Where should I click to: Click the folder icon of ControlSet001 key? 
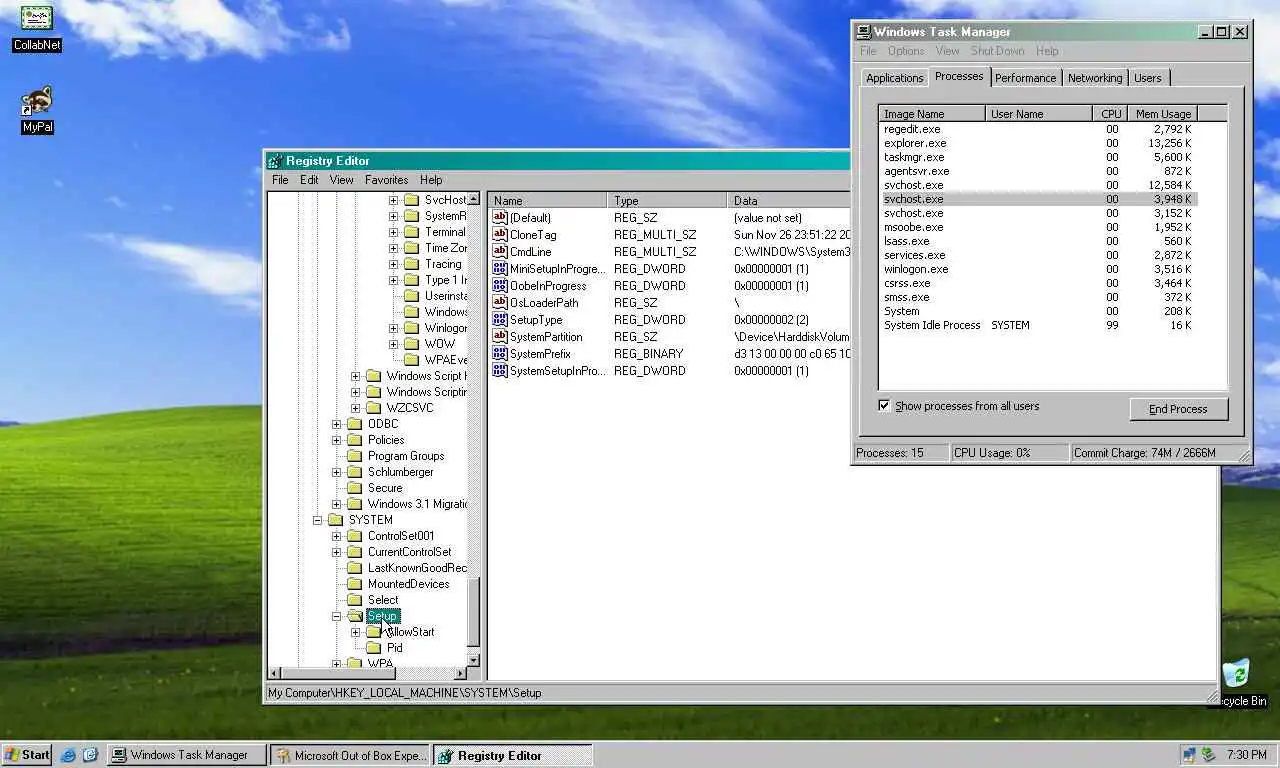[x=354, y=536]
